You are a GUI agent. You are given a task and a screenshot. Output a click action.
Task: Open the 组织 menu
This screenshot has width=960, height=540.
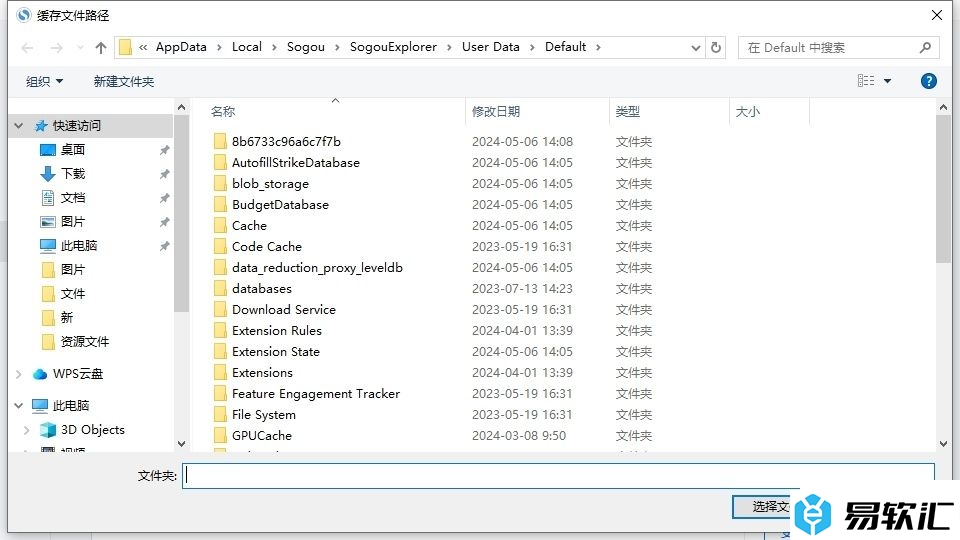tap(44, 81)
